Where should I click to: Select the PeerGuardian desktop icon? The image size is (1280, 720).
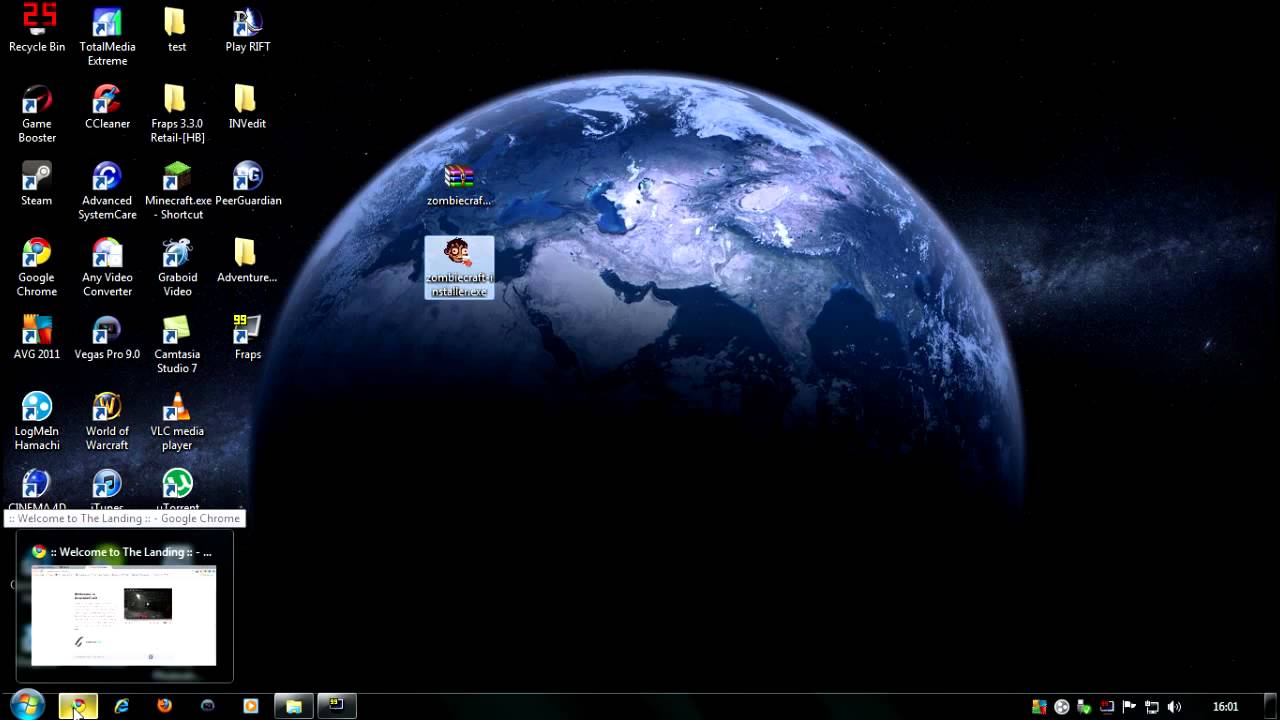(x=248, y=184)
